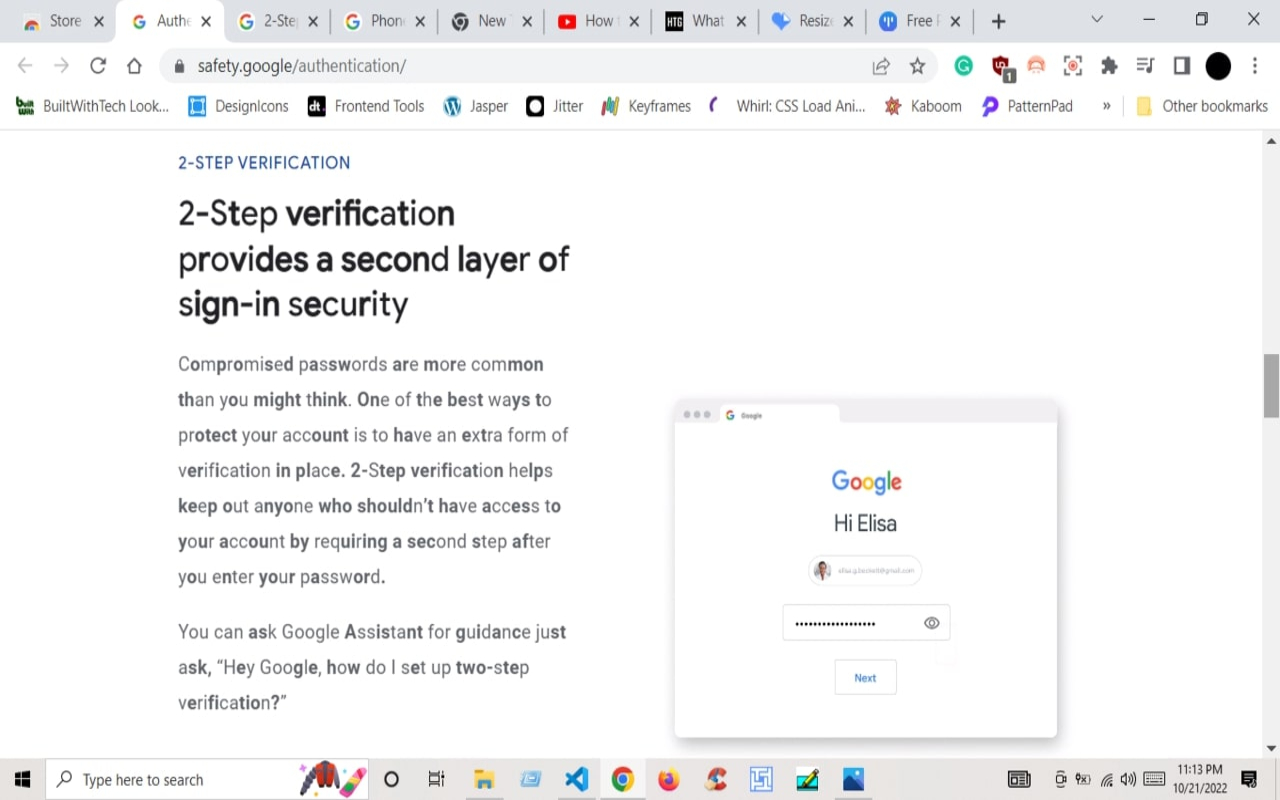Expand the tab search chevron
The height and width of the screenshot is (800, 1280).
(x=1097, y=20)
